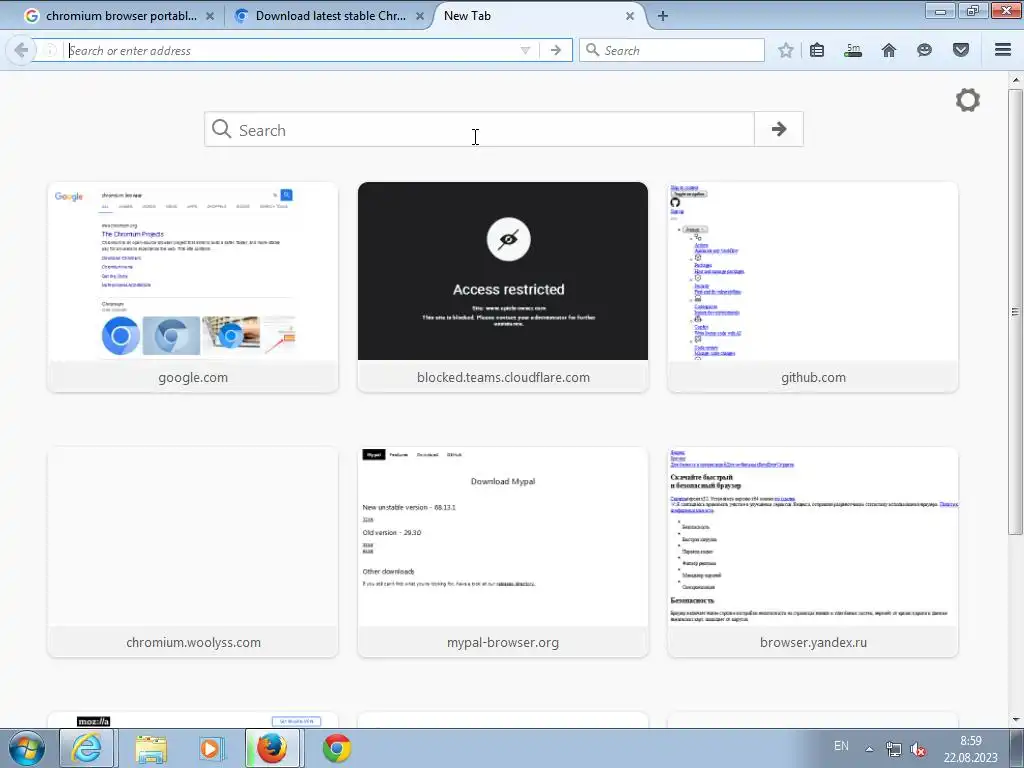The image size is (1024, 768).
Task: Open the blocked.teams.cloudflare.com tile
Action: 503,287
